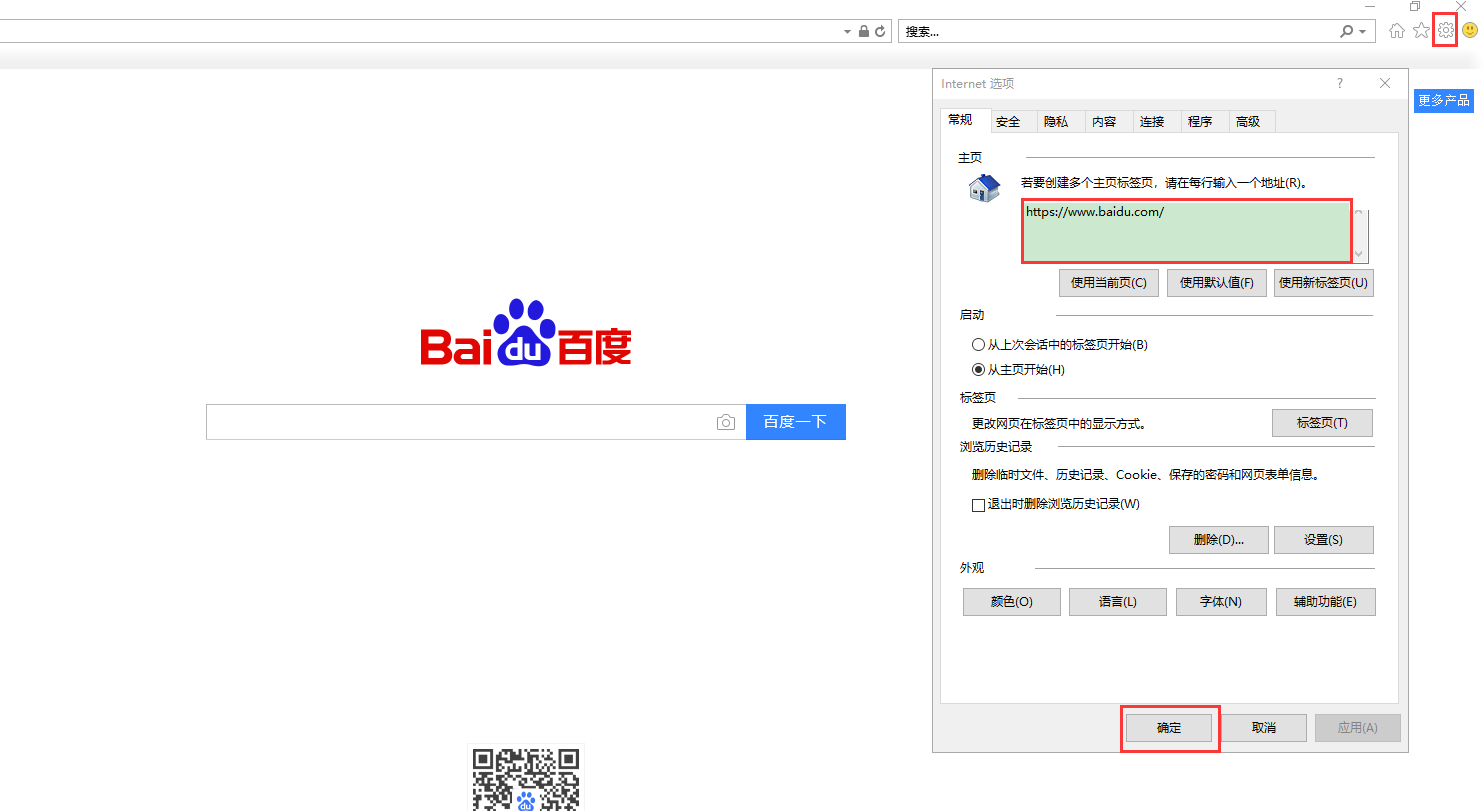Click the Baidu QR code image
1484x811 pixels.
click(526, 779)
